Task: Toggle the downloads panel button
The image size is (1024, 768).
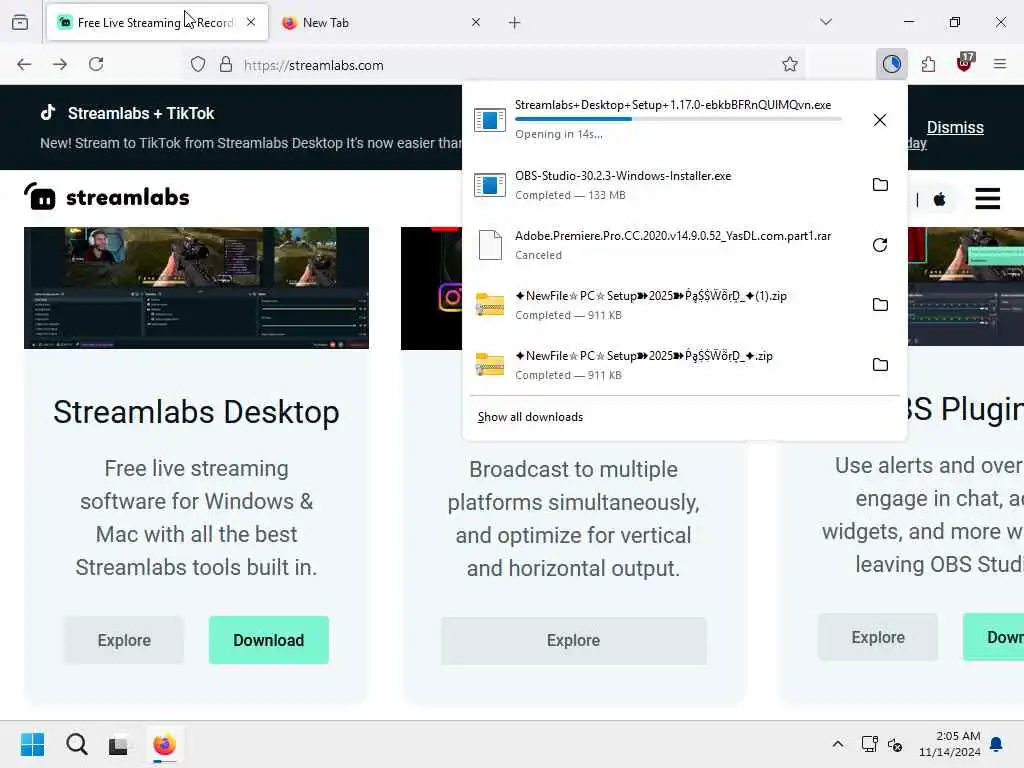Action: tap(891, 64)
